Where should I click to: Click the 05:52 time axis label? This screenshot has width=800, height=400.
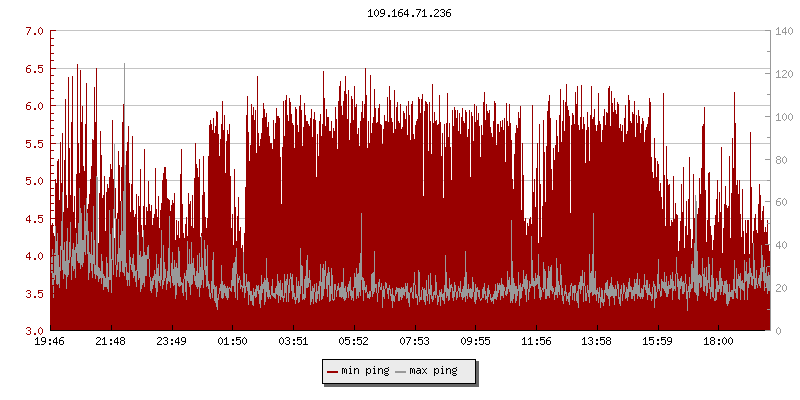(x=353, y=341)
